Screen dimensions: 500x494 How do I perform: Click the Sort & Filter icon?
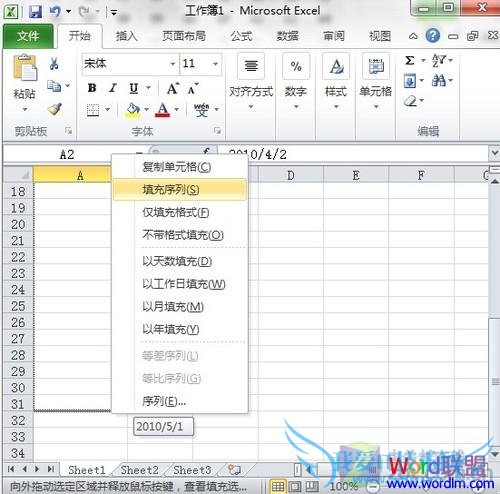click(438, 60)
